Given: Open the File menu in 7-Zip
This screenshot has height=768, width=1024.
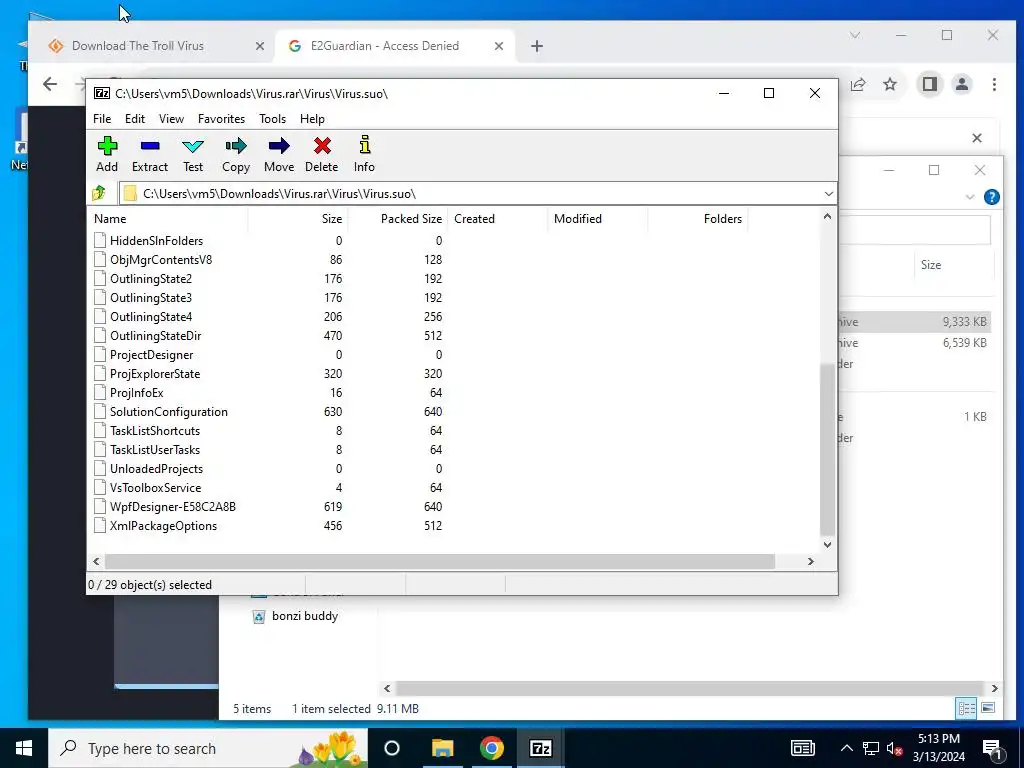Looking at the screenshot, I should coord(102,119).
